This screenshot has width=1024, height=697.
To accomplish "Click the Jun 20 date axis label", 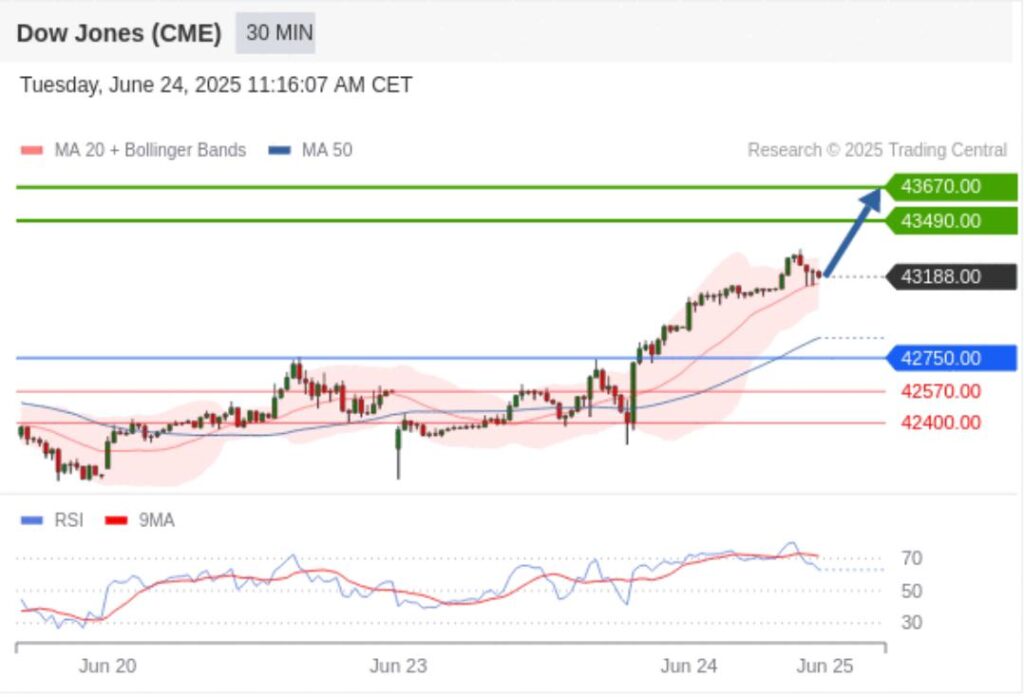I will click(x=107, y=666).
